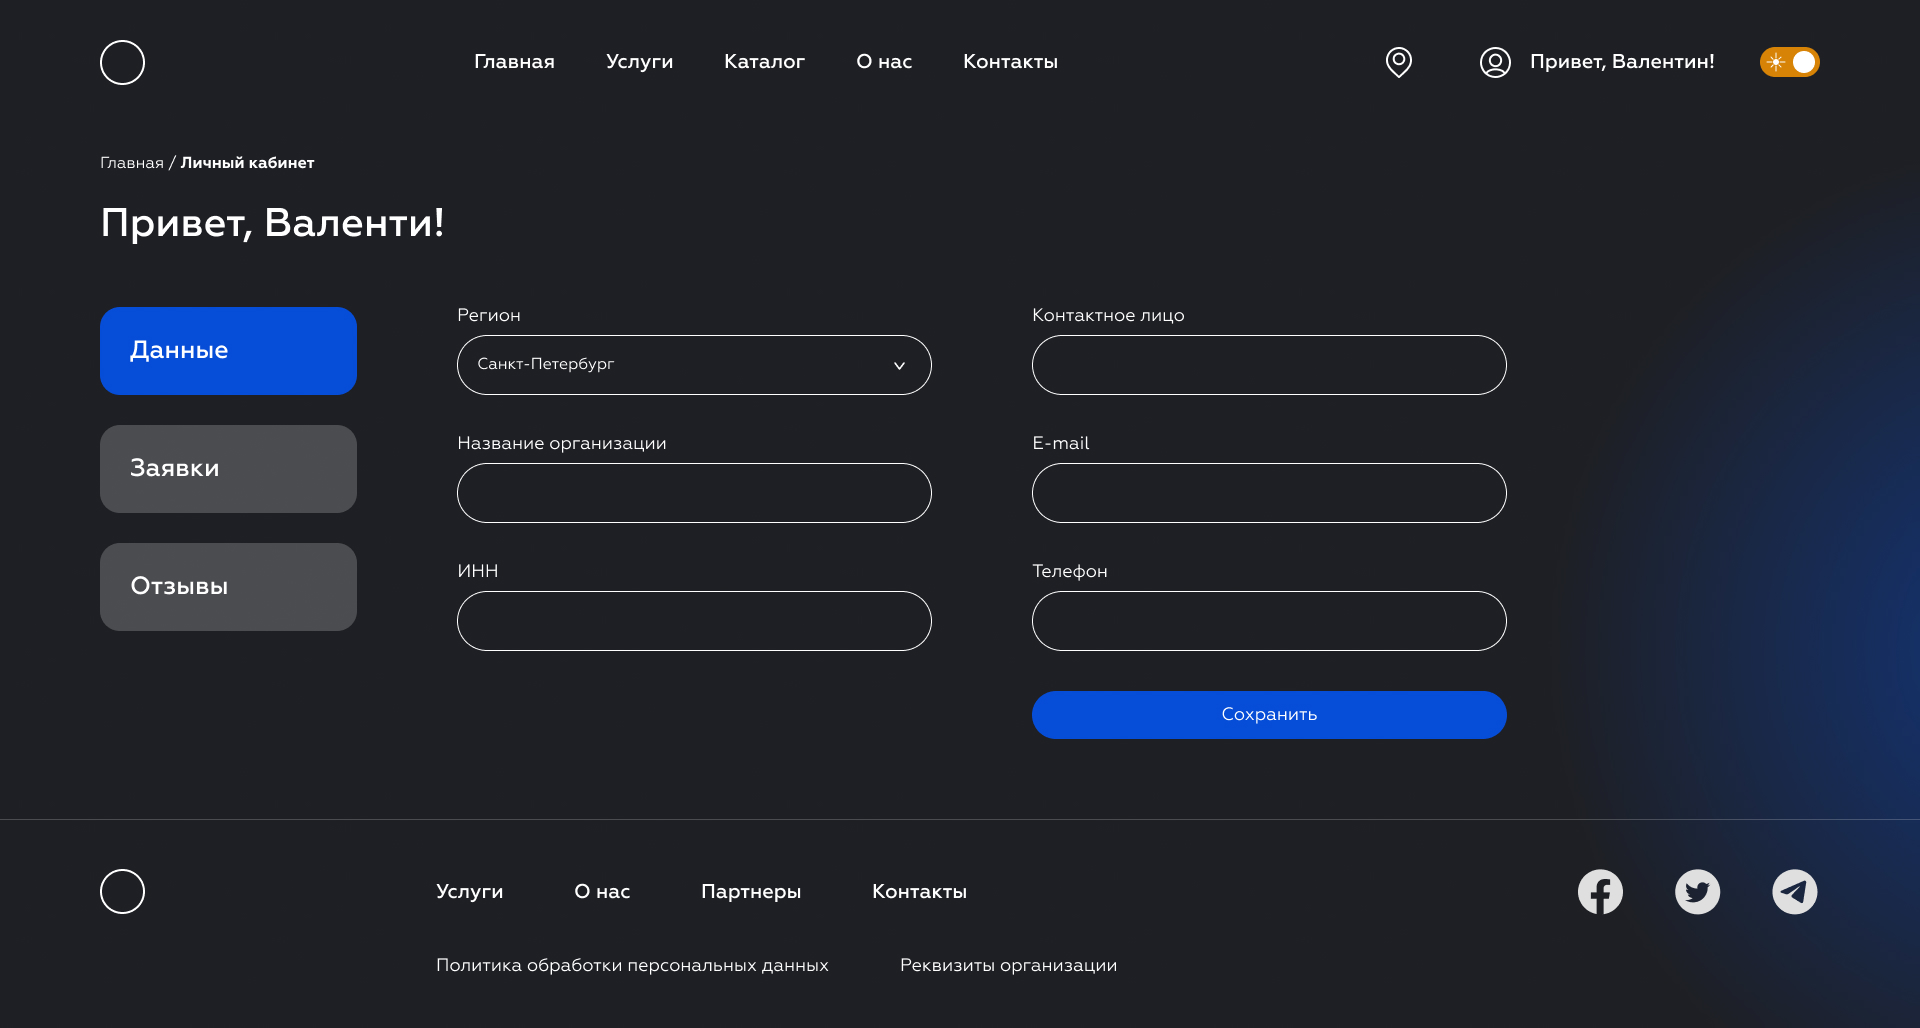Open О нас in top navigation
The image size is (1920, 1028).
pyautogui.click(x=884, y=62)
